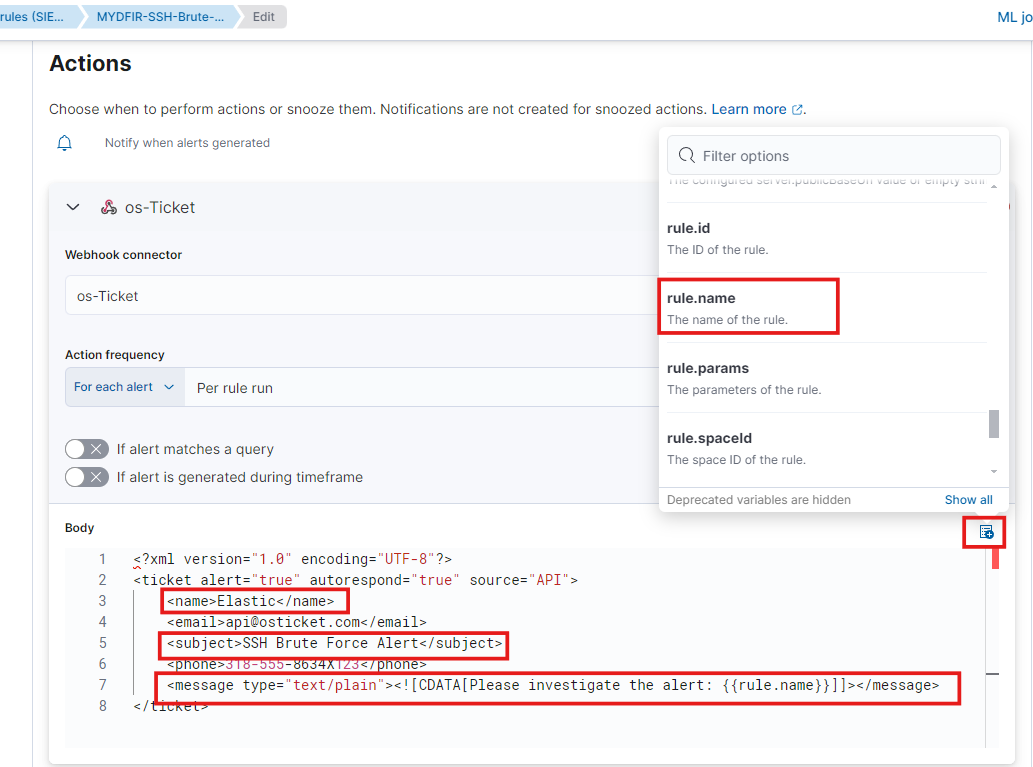Click the variable list scrollbar thumb
The width and height of the screenshot is (1033, 767).
click(x=994, y=424)
